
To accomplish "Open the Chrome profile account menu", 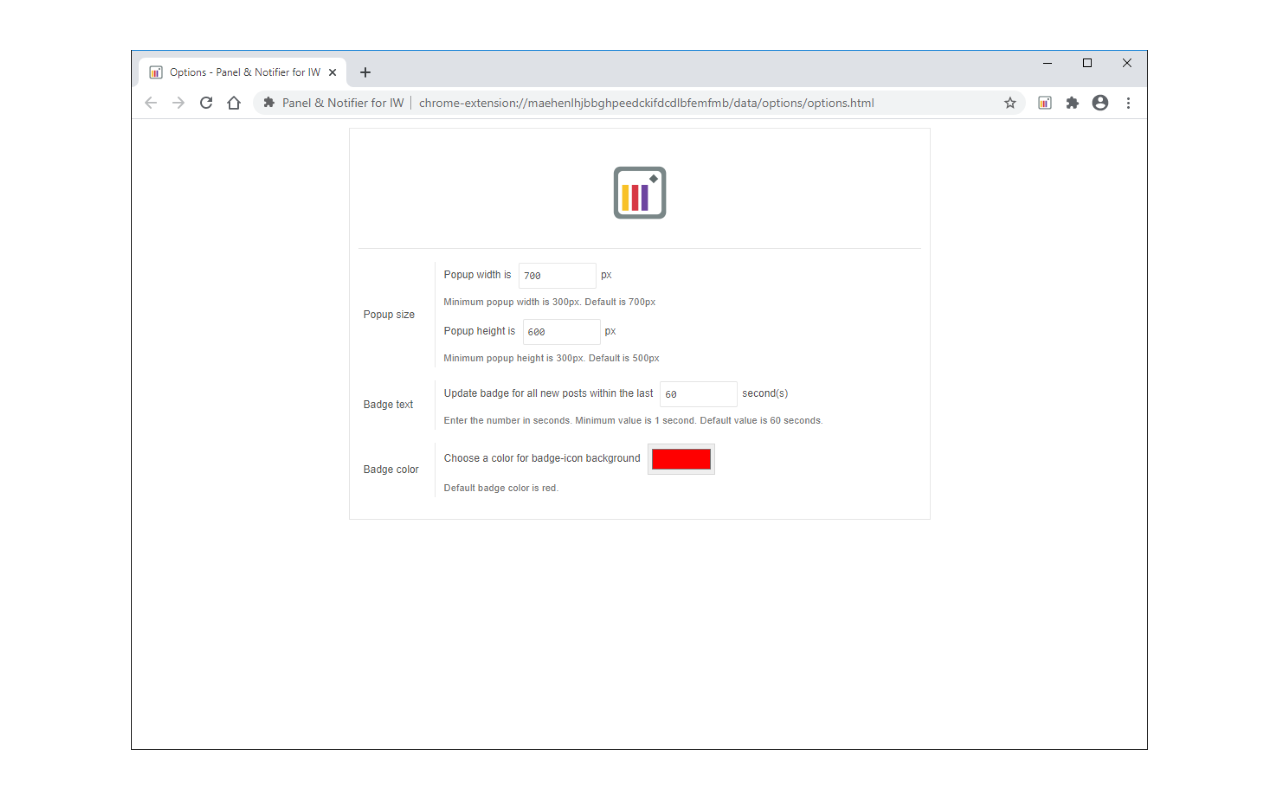I will coord(1100,102).
